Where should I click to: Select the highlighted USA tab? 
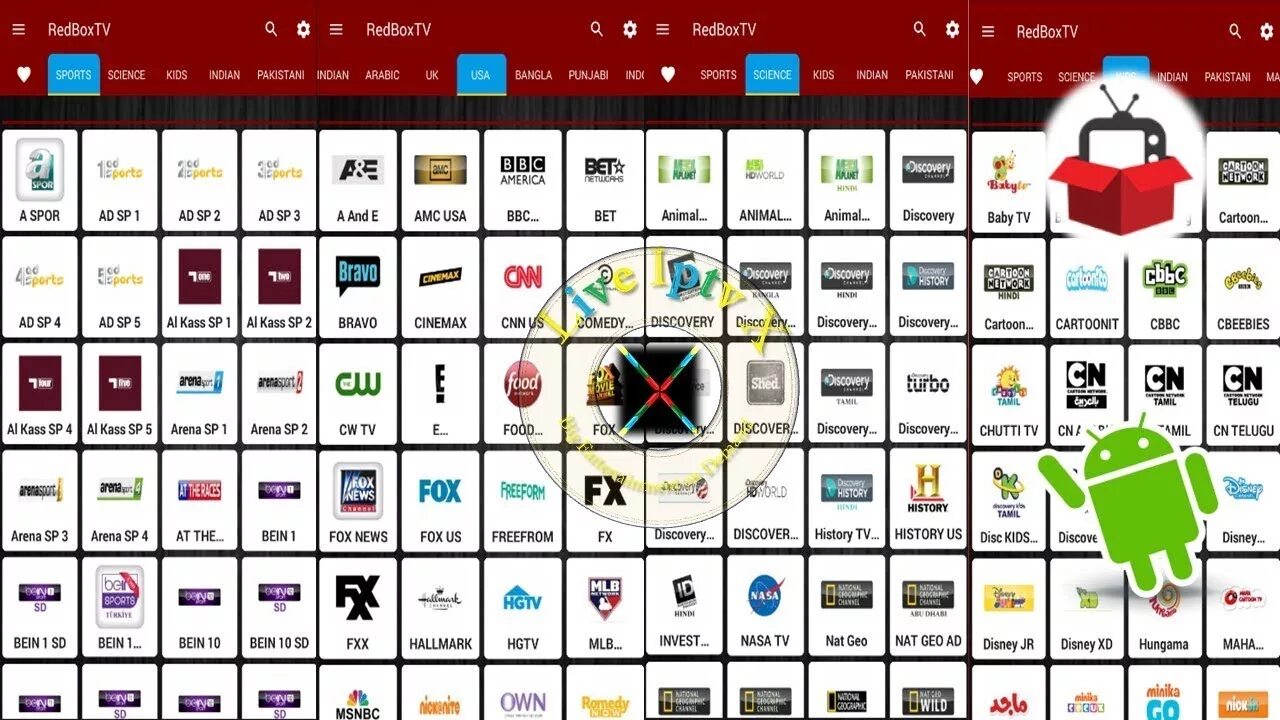(x=481, y=75)
